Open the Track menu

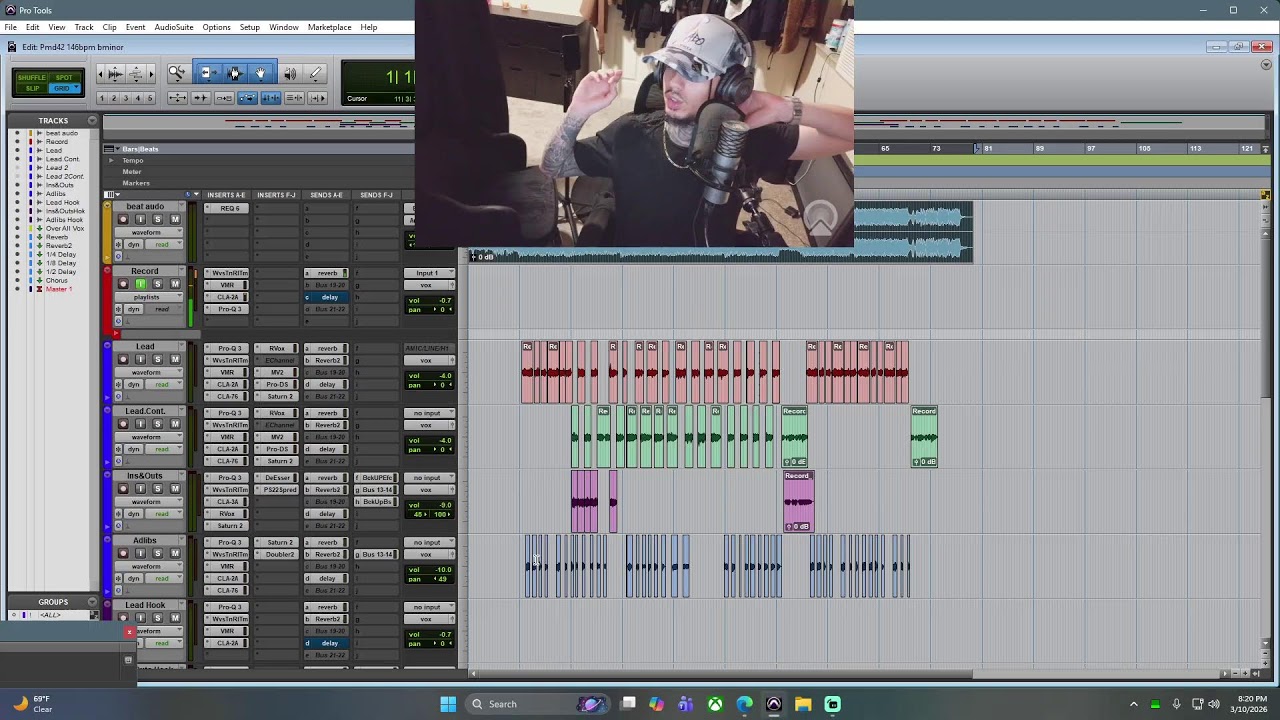click(84, 27)
